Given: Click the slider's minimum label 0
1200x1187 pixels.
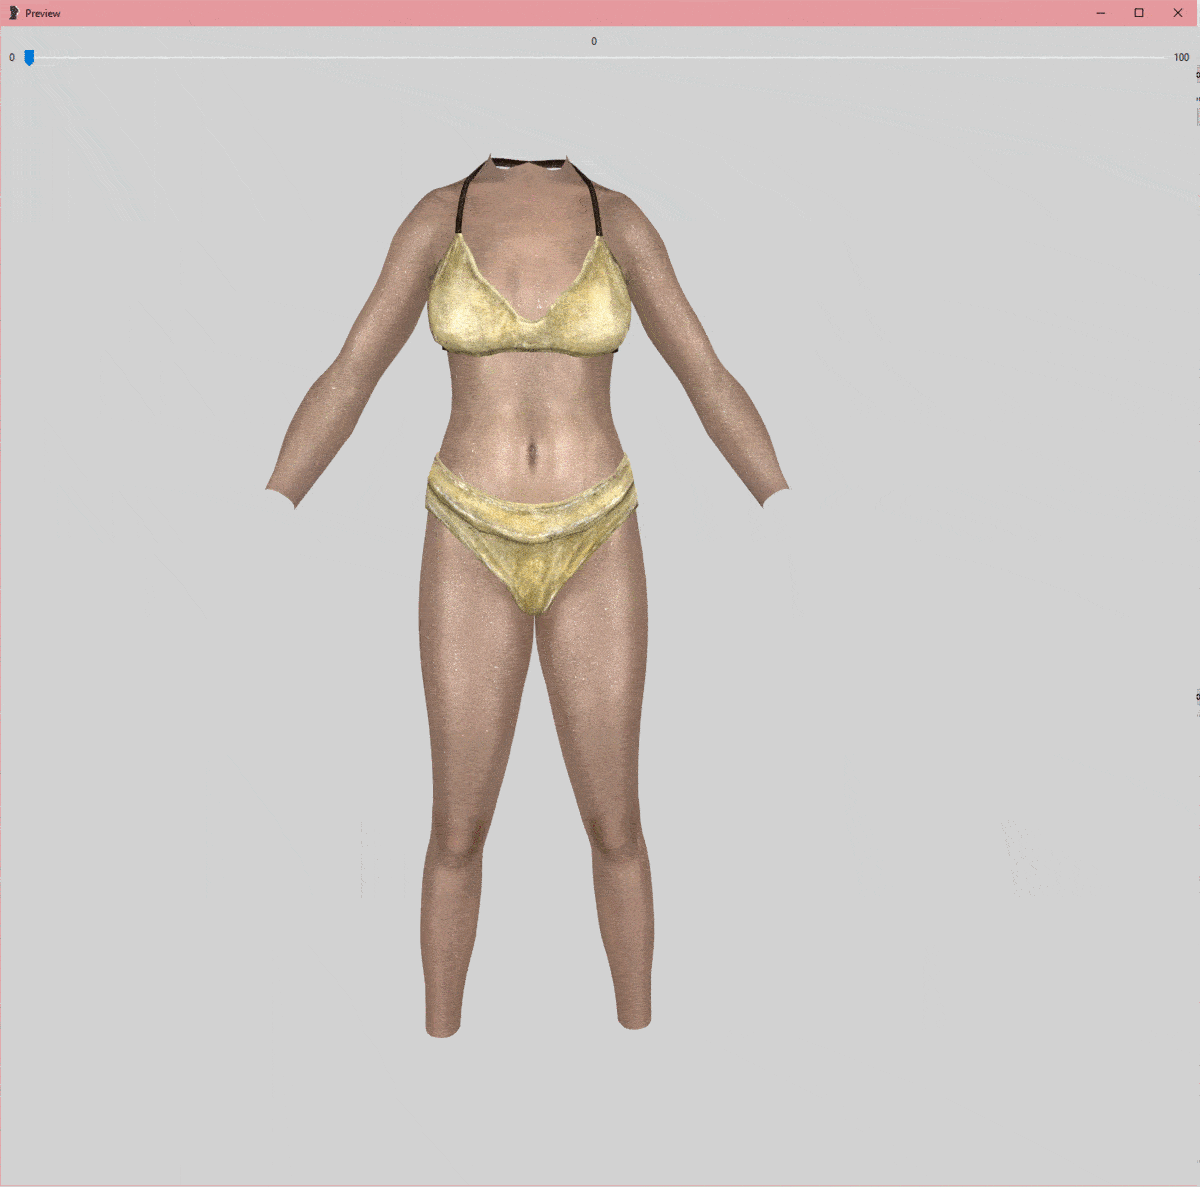Looking at the screenshot, I should coord(12,58).
